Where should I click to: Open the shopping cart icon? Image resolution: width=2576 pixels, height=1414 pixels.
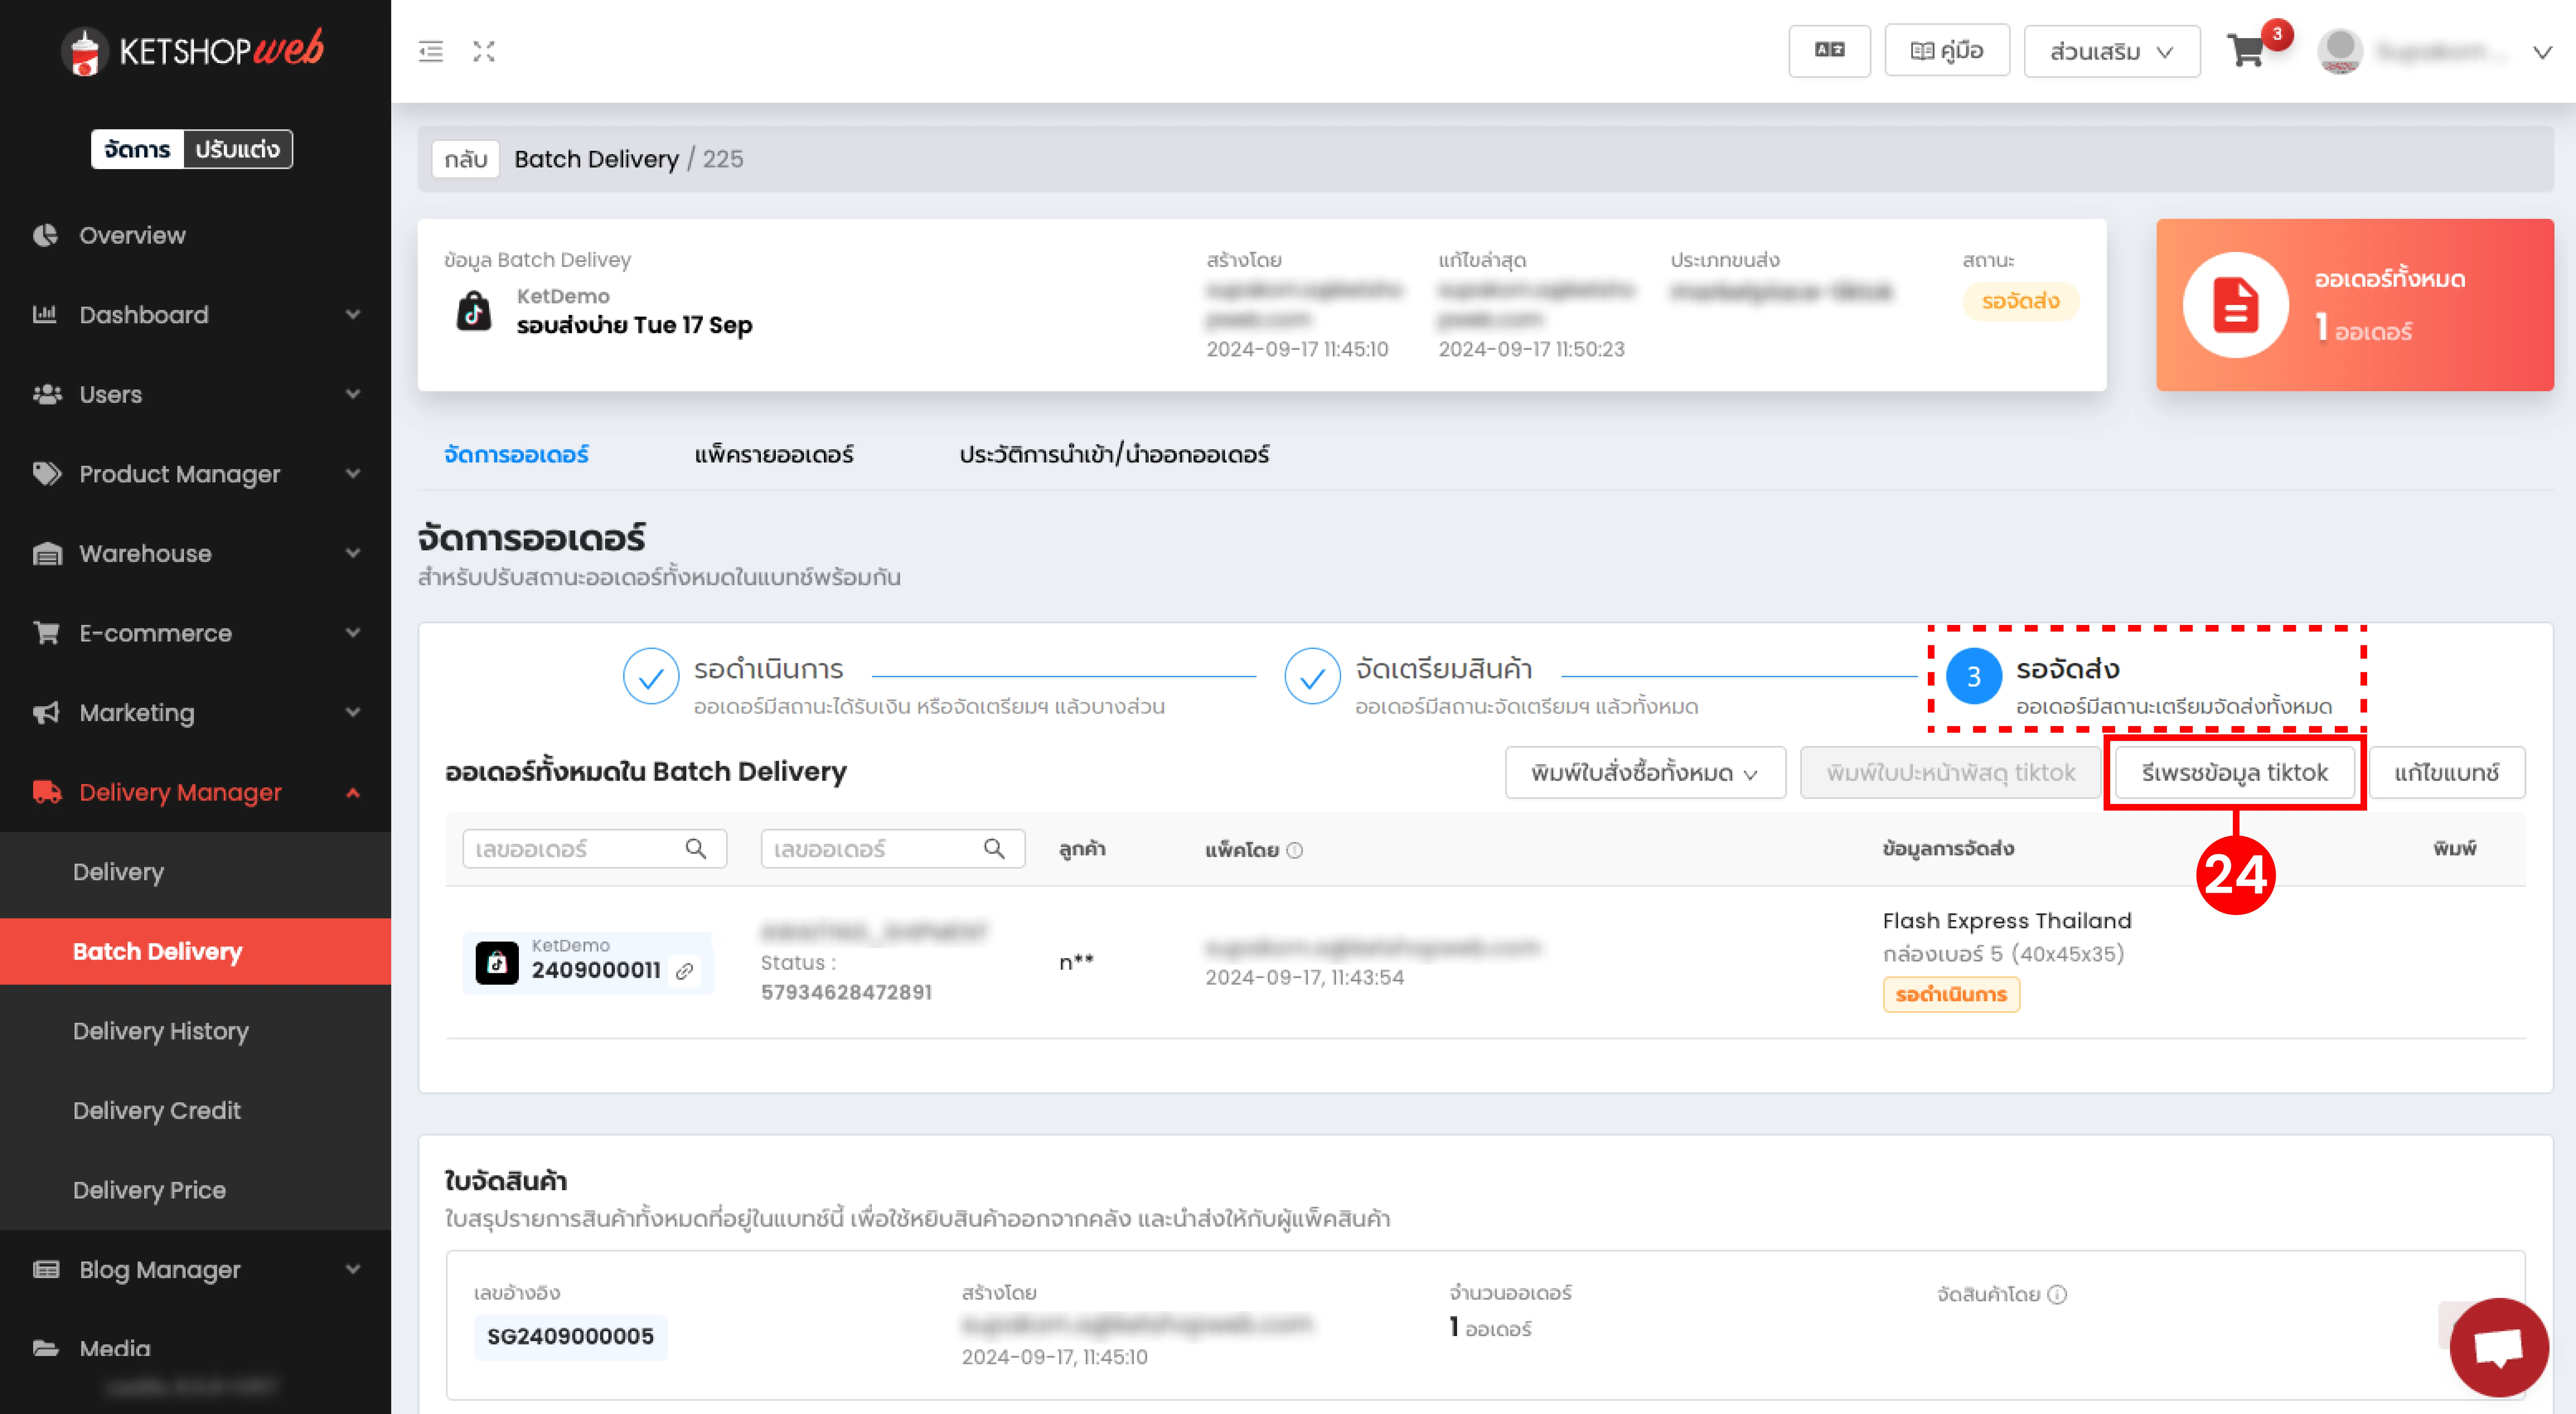tap(2246, 51)
